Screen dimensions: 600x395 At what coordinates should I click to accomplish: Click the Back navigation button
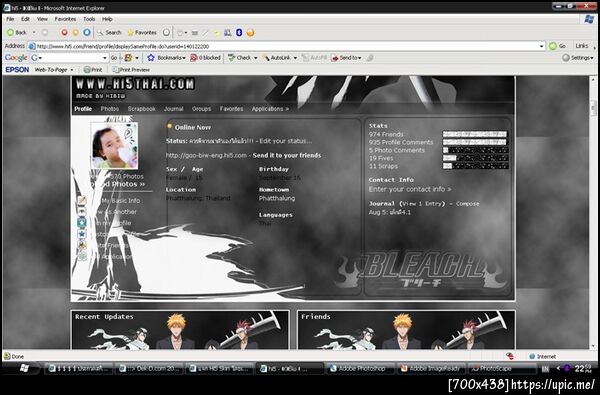16,33
